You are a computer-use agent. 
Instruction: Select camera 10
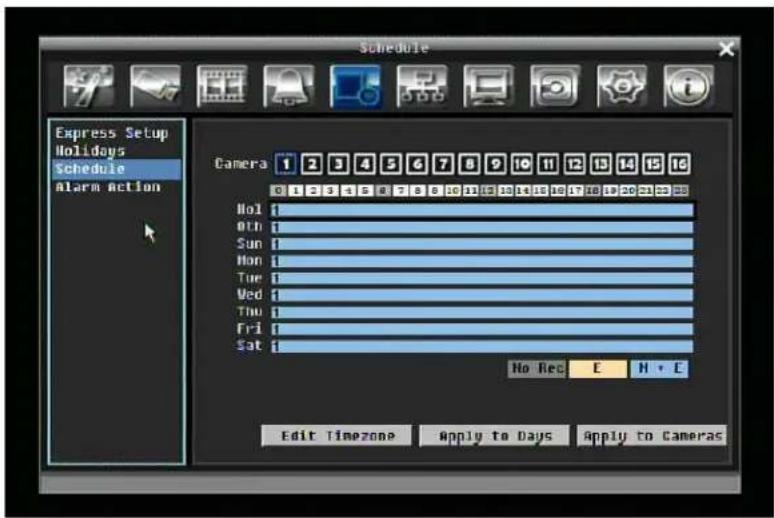click(522, 164)
